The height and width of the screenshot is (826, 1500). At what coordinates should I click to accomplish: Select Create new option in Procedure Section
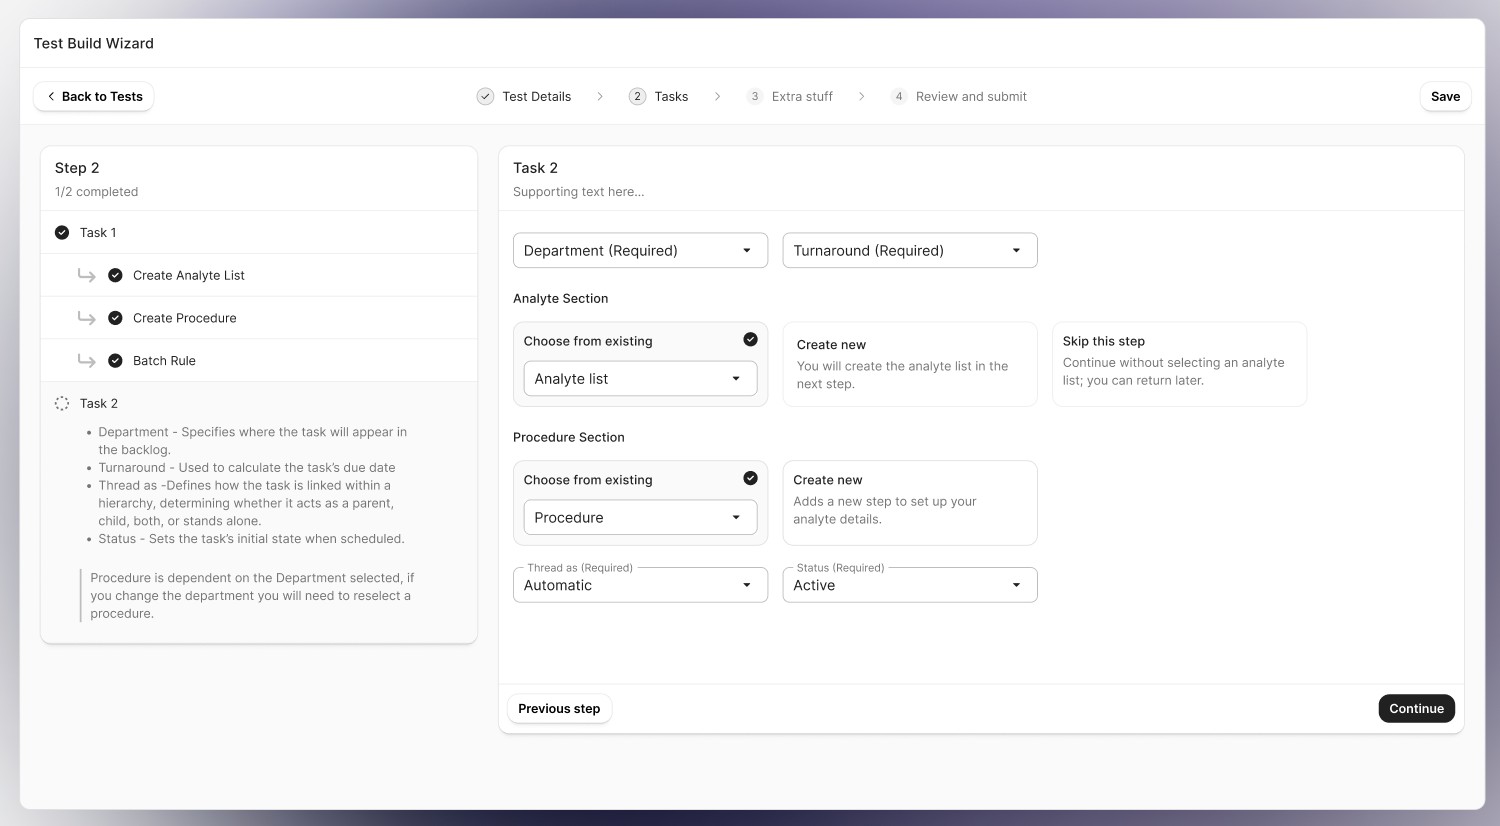click(x=909, y=502)
